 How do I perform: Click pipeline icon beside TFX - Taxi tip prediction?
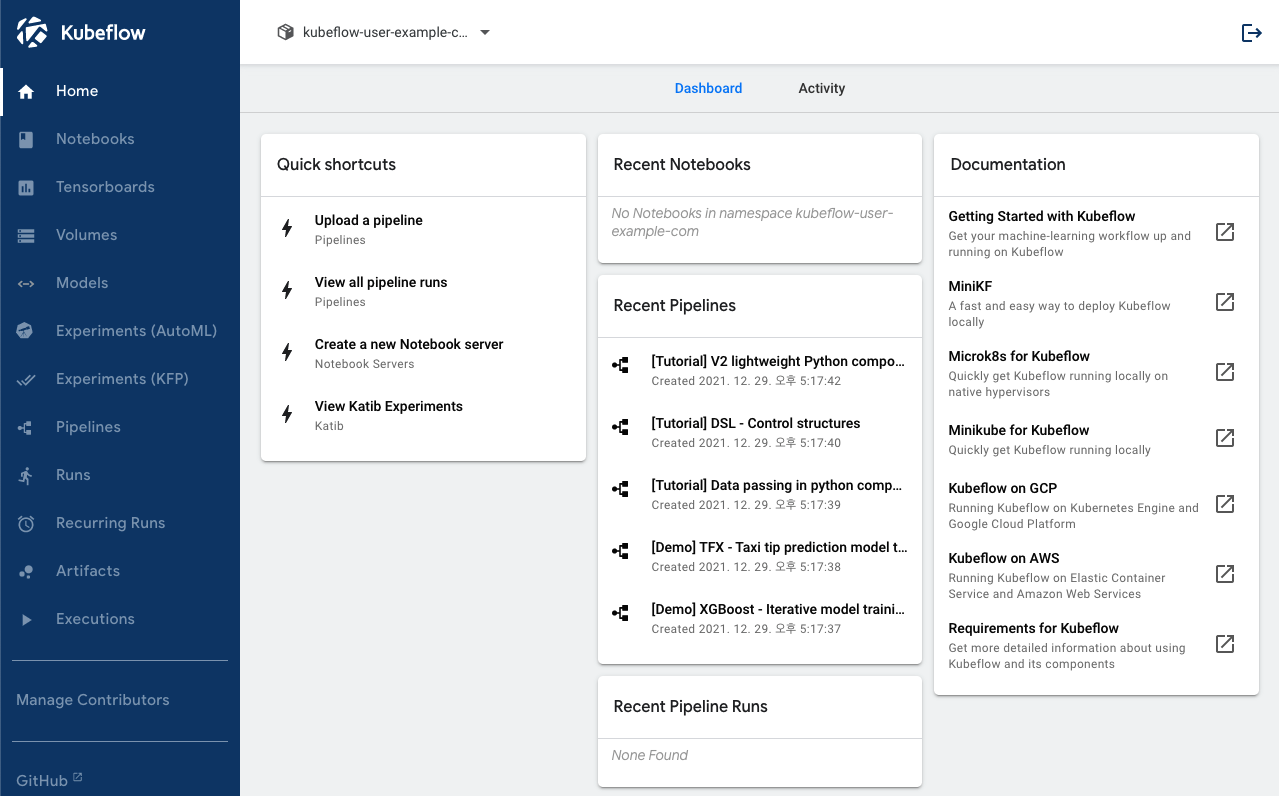pos(620,551)
